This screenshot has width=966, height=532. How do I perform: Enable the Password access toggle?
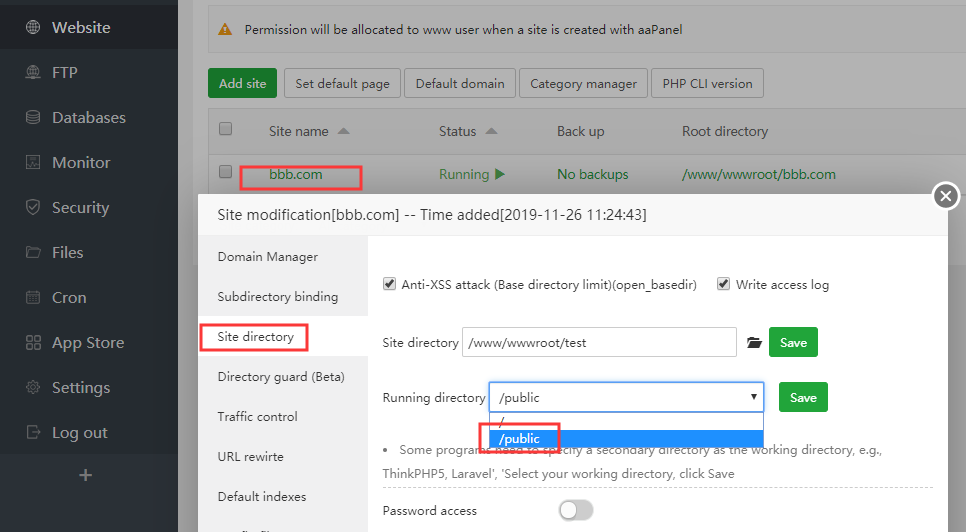pos(576,510)
